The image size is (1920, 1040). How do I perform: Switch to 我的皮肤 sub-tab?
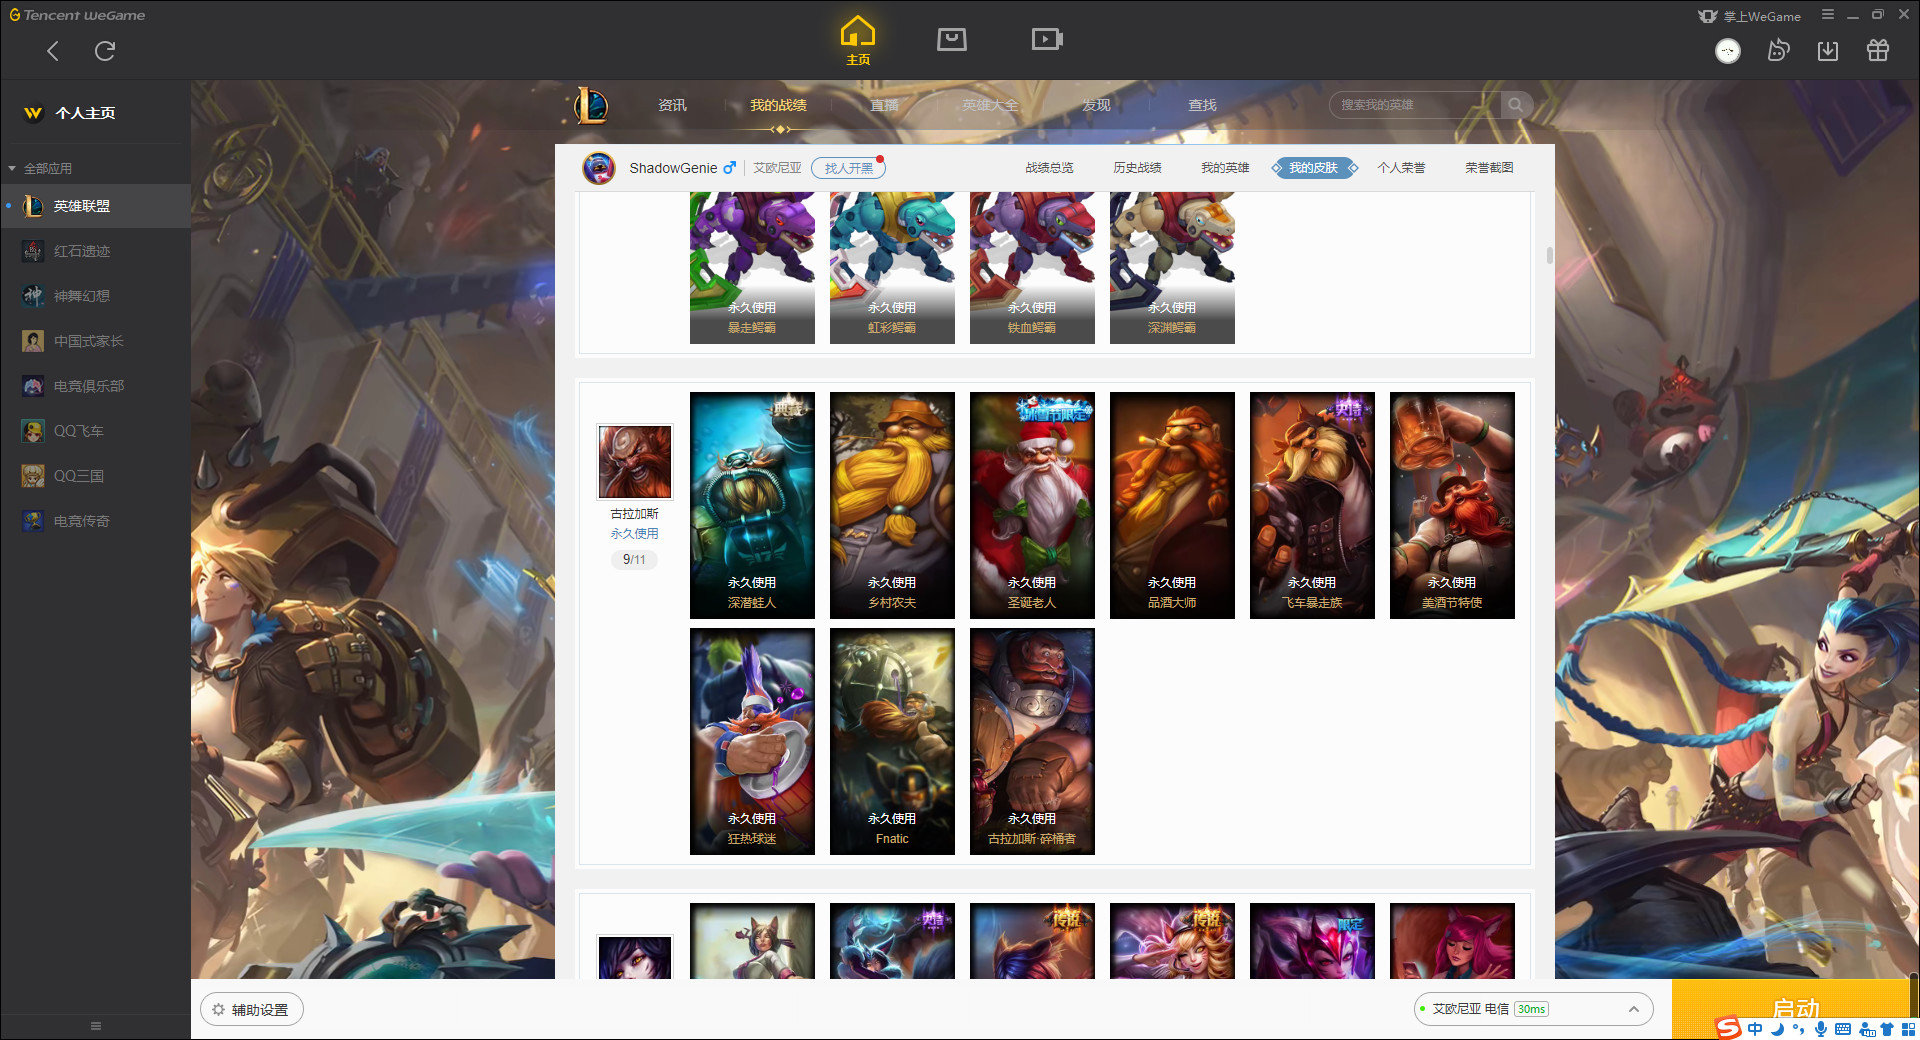click(1314, 168)
